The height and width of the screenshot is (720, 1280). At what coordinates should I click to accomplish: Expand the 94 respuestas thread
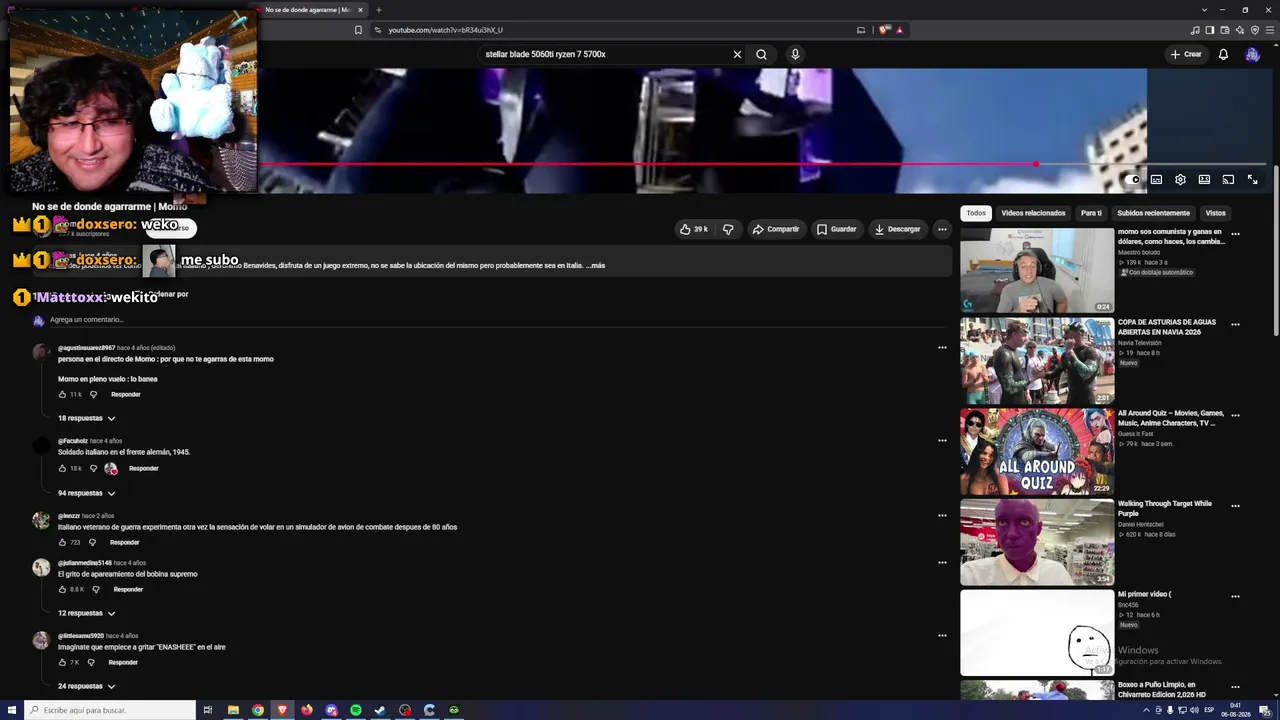tap(86, 493)
